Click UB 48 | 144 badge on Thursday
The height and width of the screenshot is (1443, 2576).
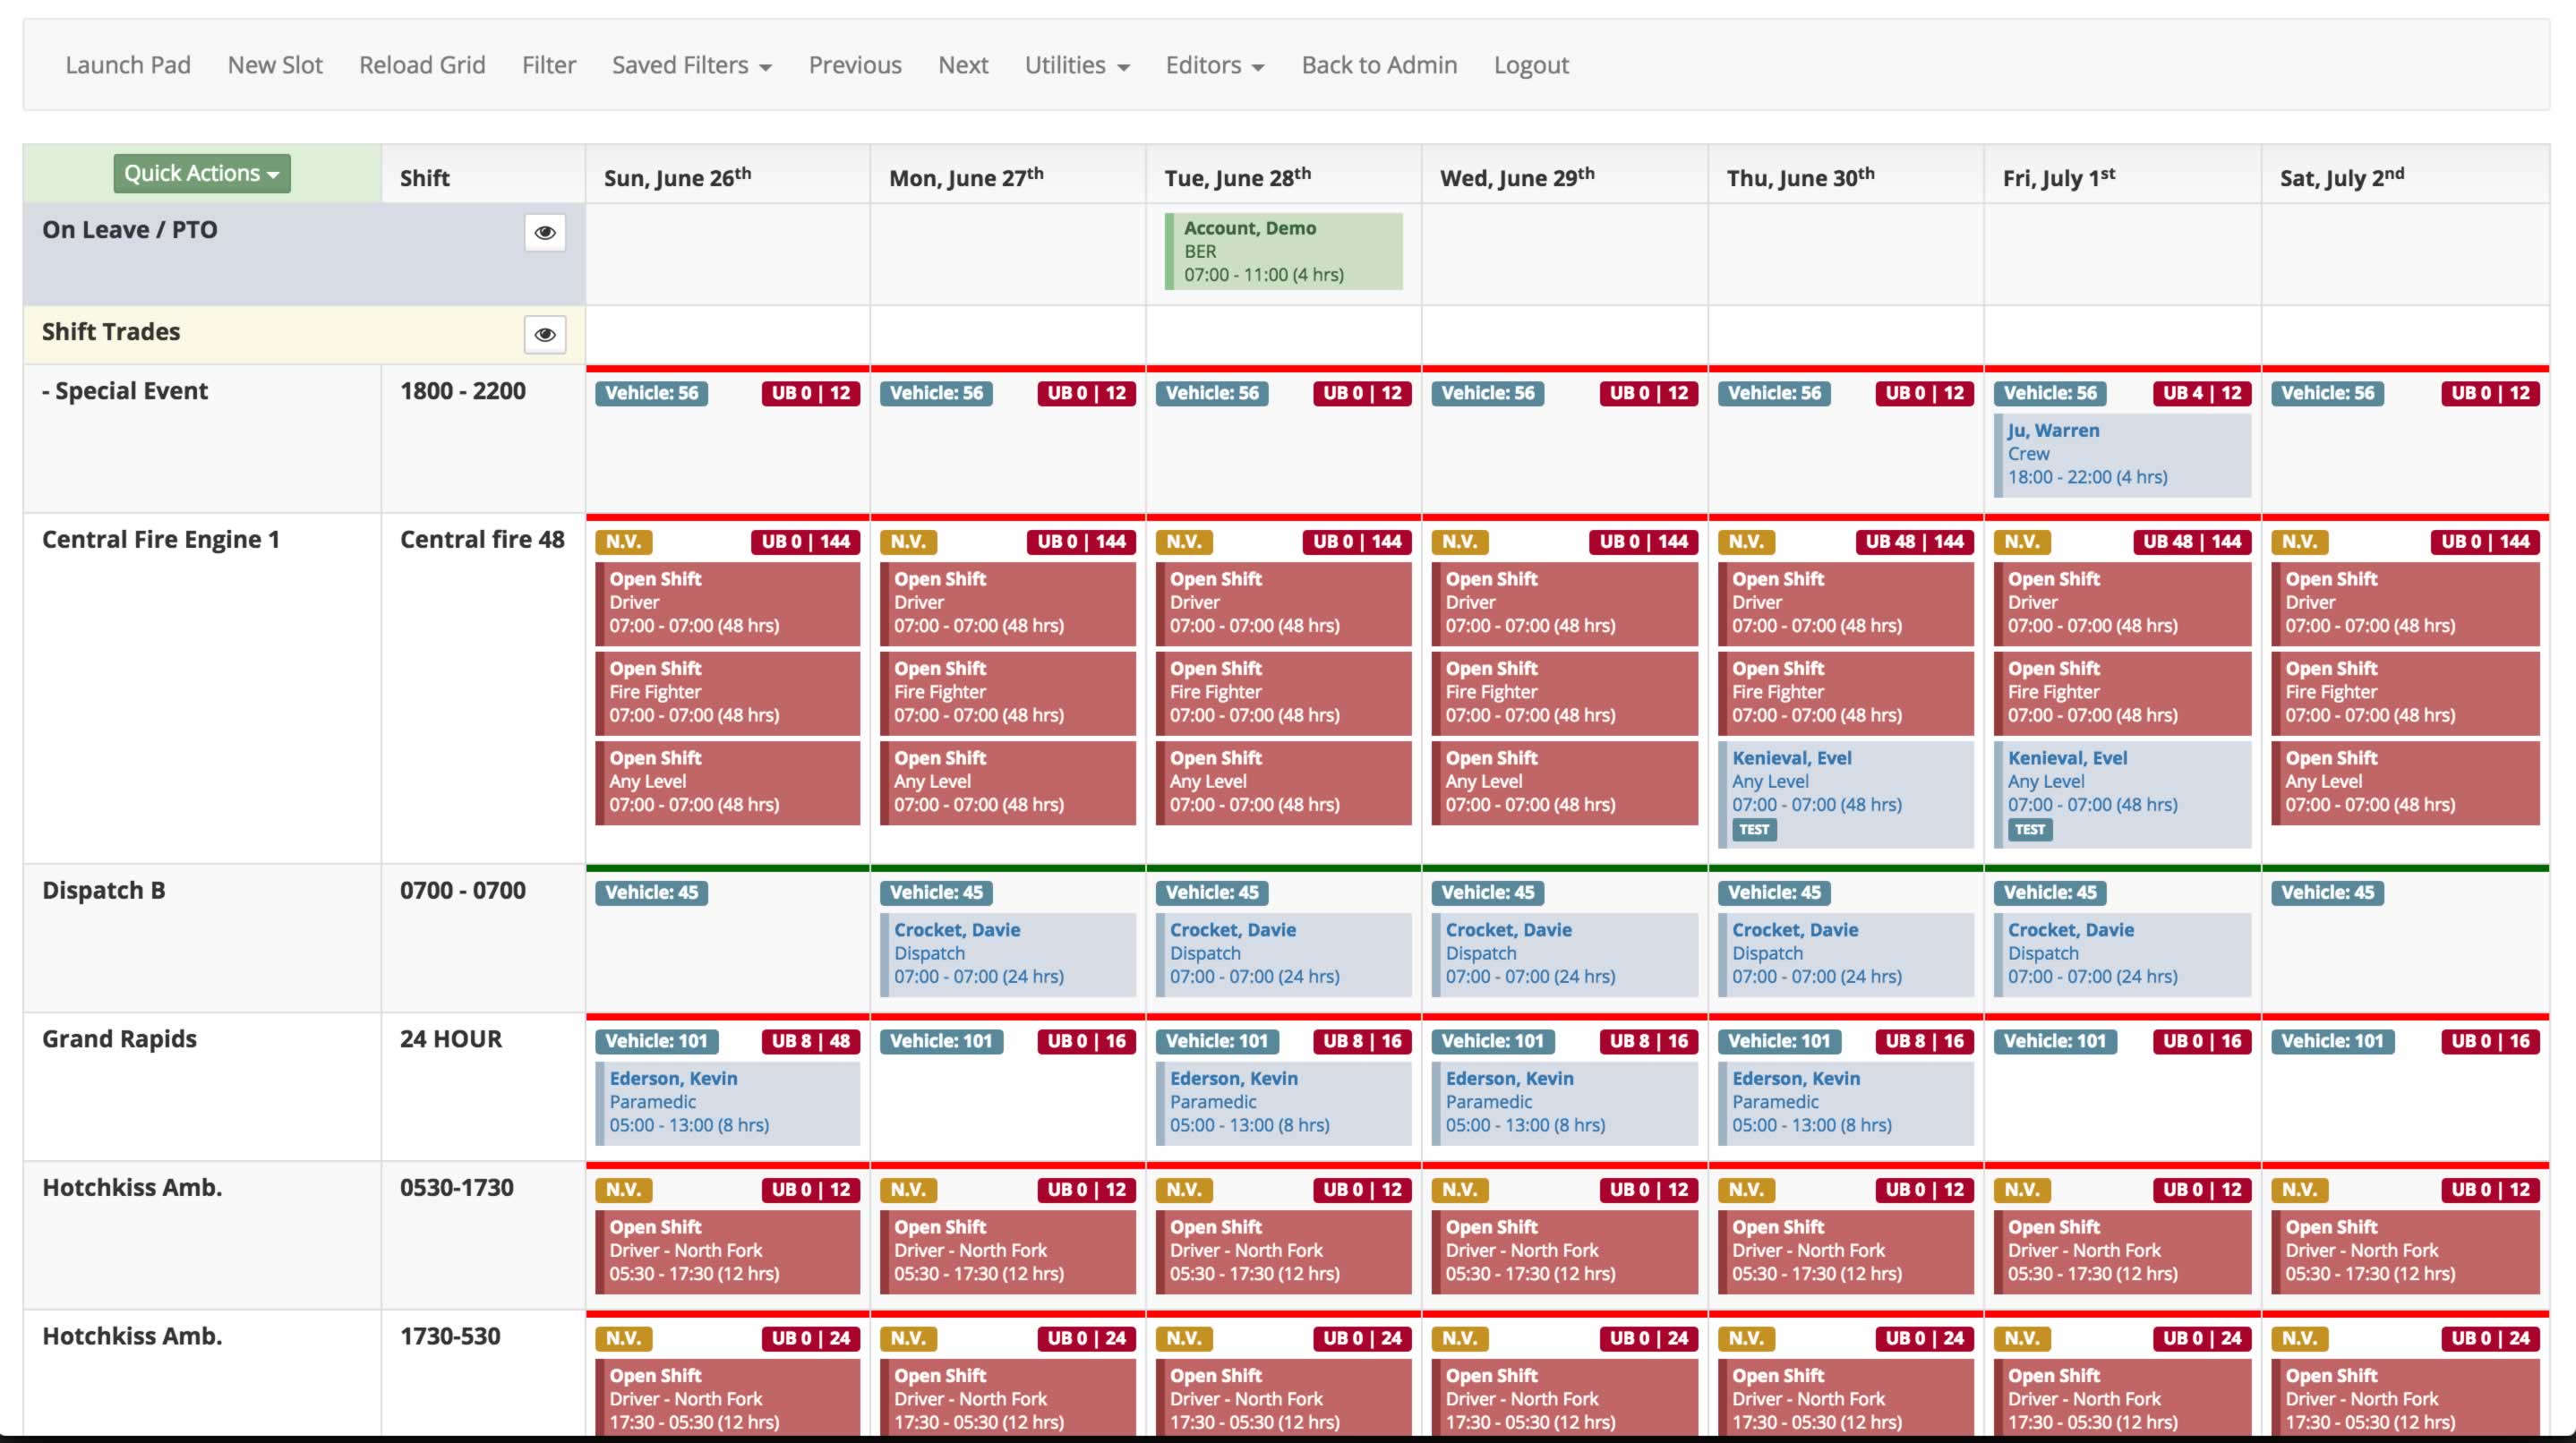(x=1915, y=542)
